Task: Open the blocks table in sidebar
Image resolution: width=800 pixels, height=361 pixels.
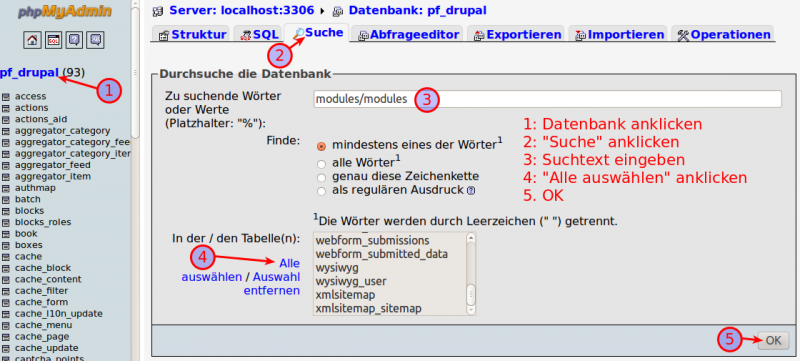Action: [30, 211]
